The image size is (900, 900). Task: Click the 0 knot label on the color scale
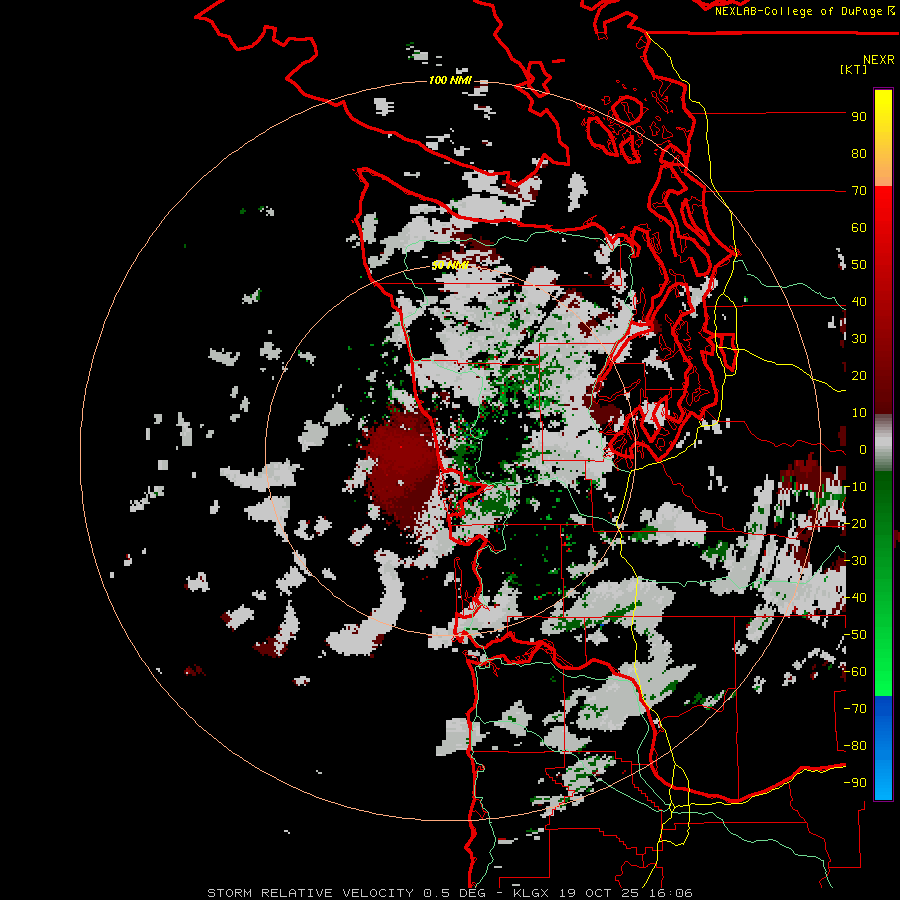coord(862,450)
